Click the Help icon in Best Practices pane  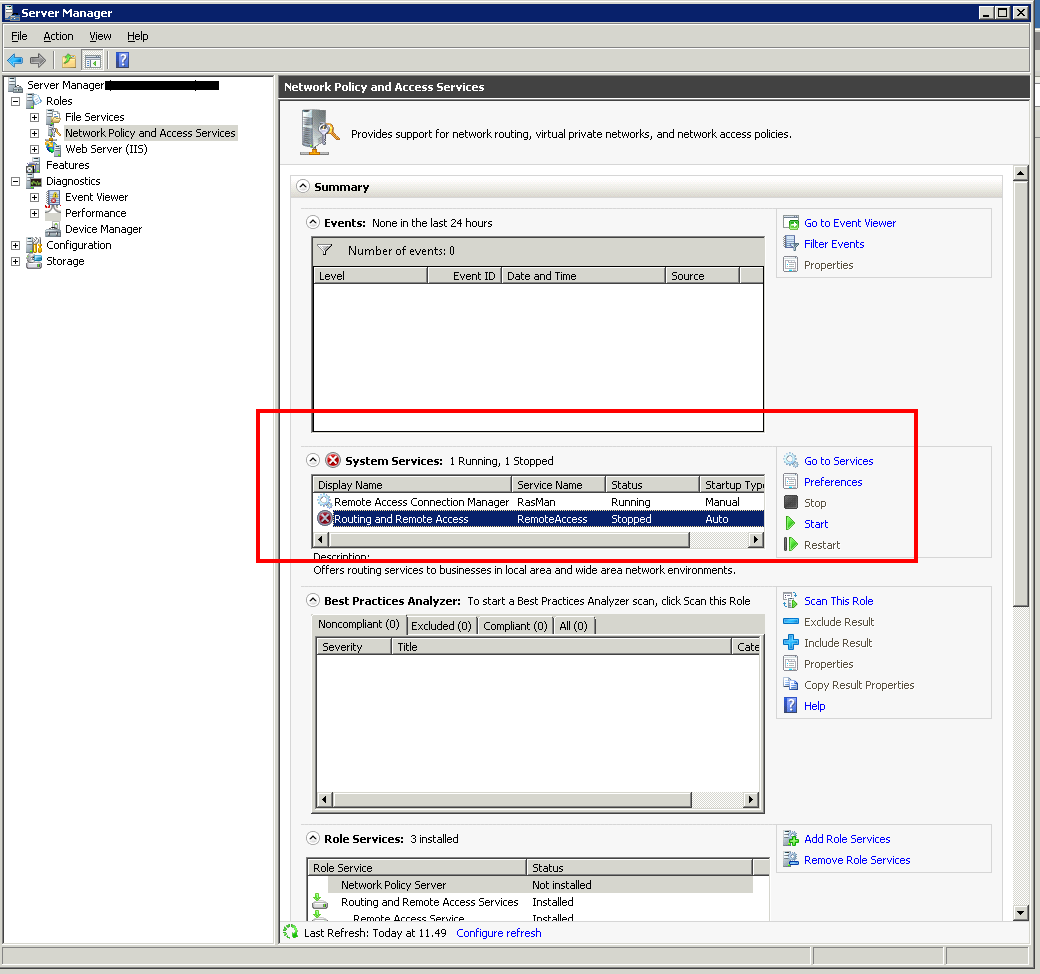[791, 705]
